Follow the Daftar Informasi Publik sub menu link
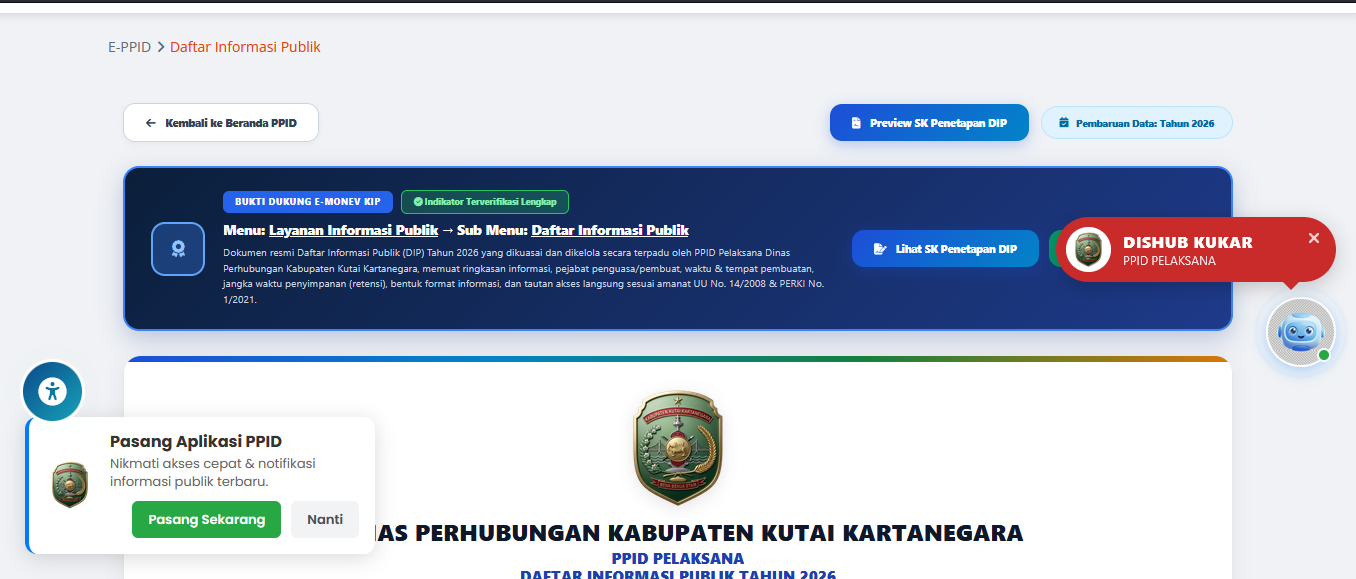This screenshot has width=1356, height=579. [x=610, y=230]
